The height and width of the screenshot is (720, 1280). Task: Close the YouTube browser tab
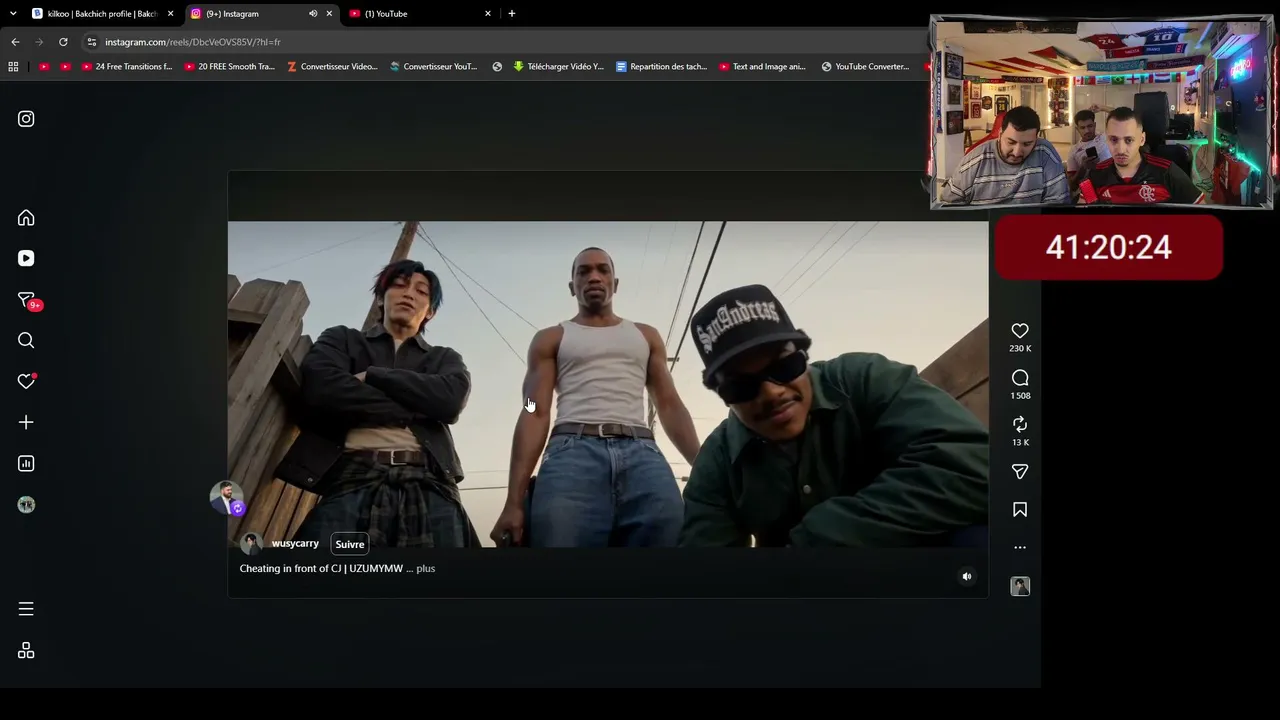(x=488, y=14)
